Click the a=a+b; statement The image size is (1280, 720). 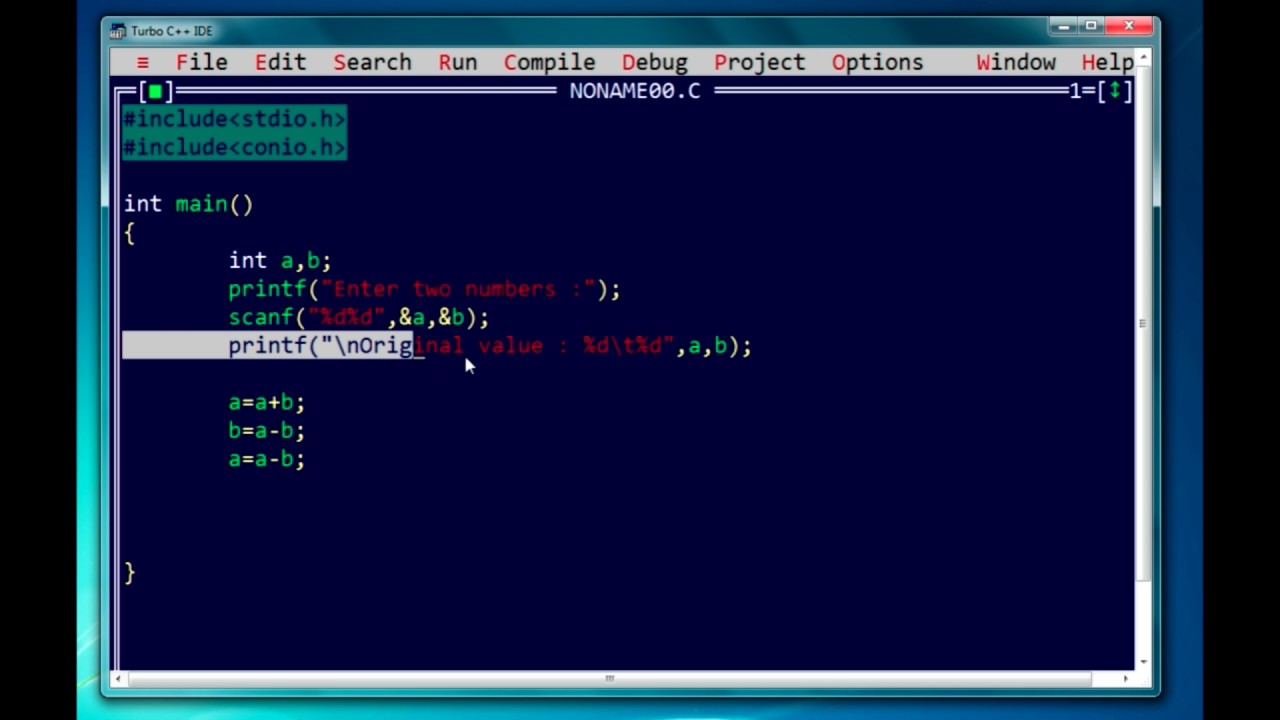266,403
